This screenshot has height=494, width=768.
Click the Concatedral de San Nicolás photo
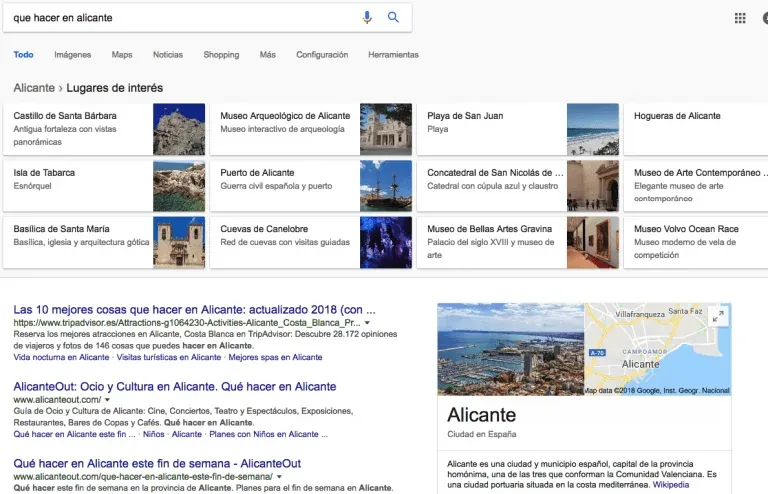click(593, 186)
